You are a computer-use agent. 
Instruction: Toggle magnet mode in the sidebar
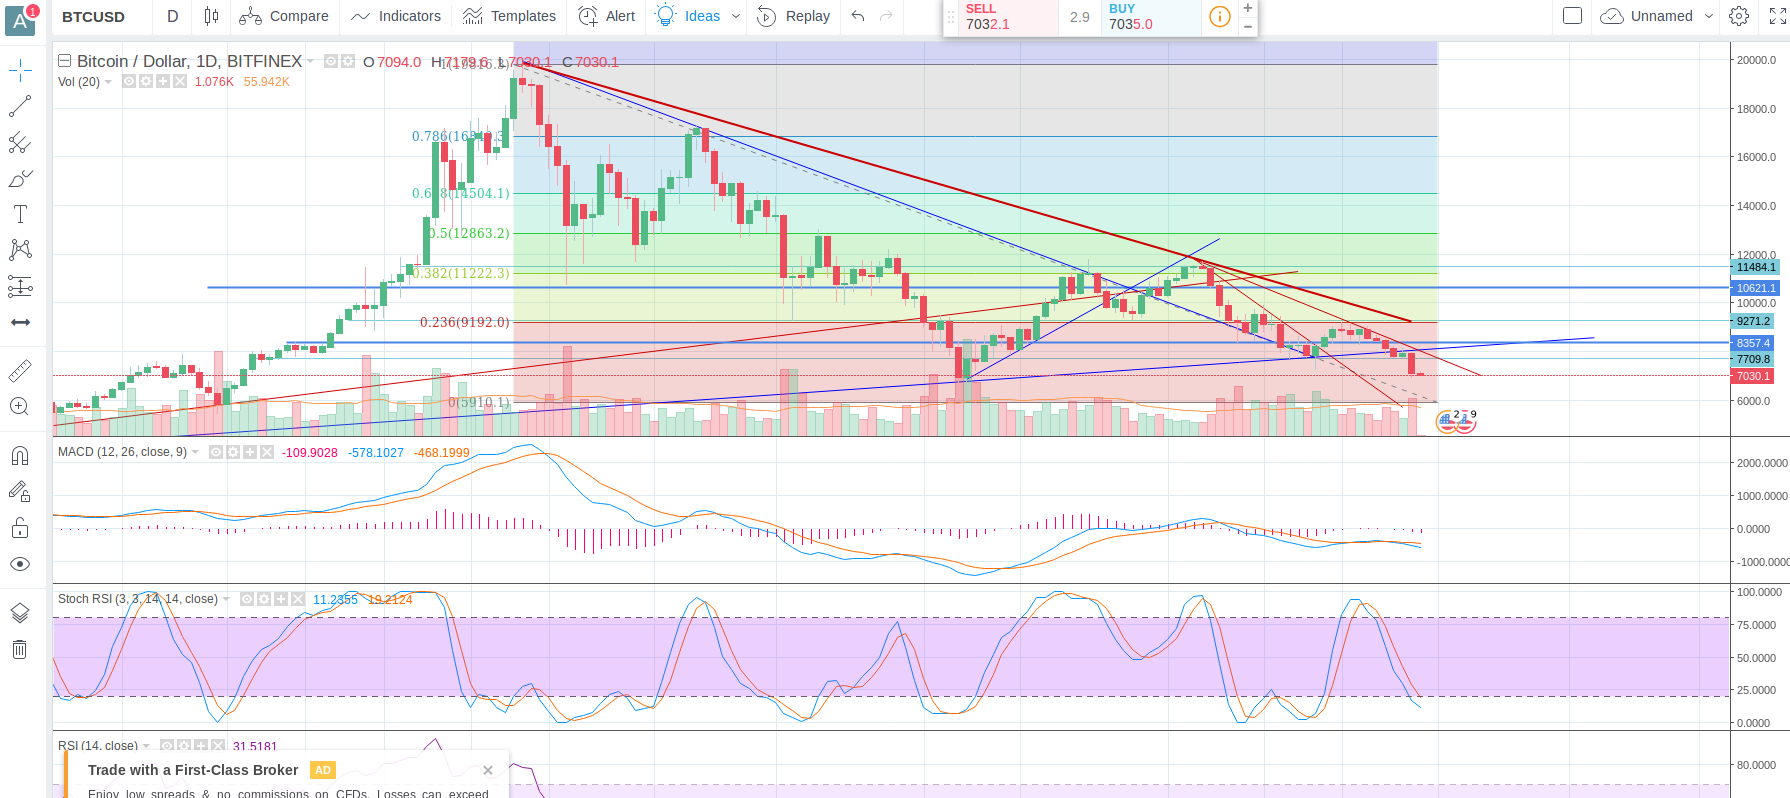pyautogui.click(x=20, y=456)
